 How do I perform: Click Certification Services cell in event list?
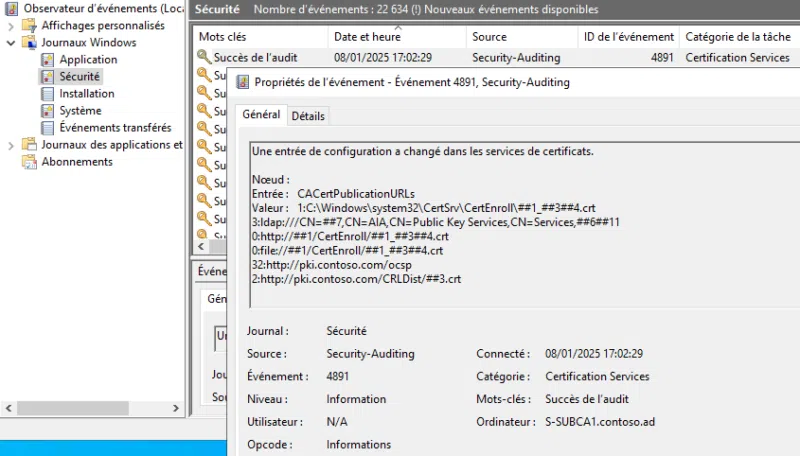point(737,58)
